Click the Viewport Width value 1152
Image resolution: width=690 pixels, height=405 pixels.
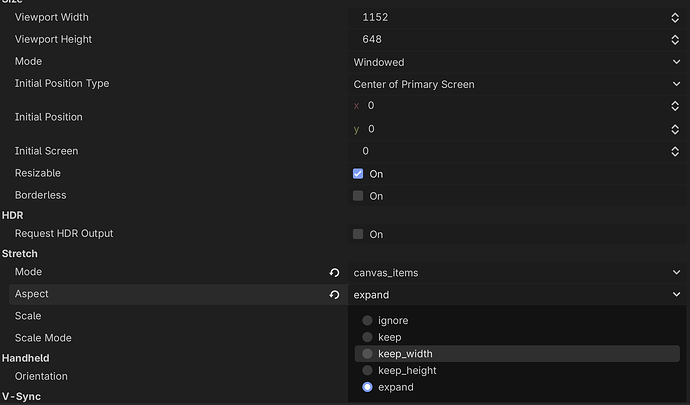click(375, 17)
